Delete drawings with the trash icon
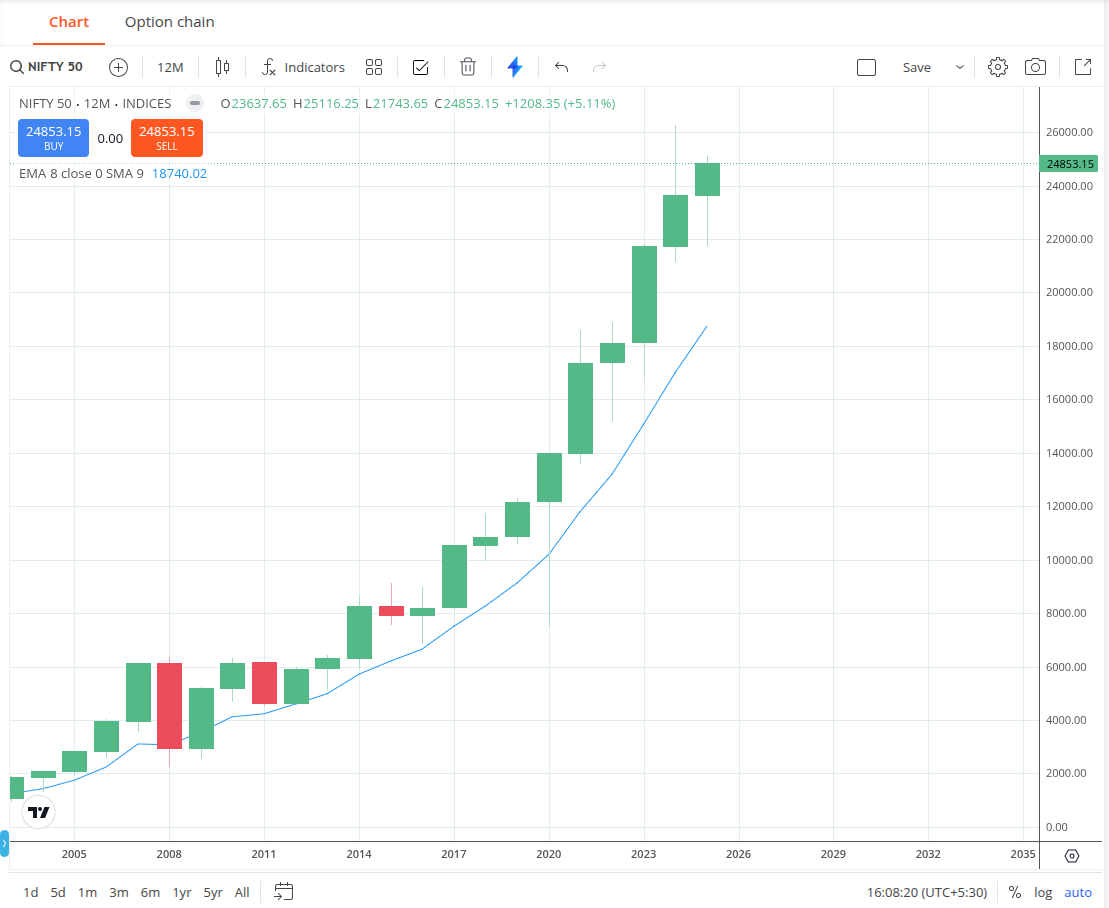This screenshot has width=1109, height=908. click(468, 67)
